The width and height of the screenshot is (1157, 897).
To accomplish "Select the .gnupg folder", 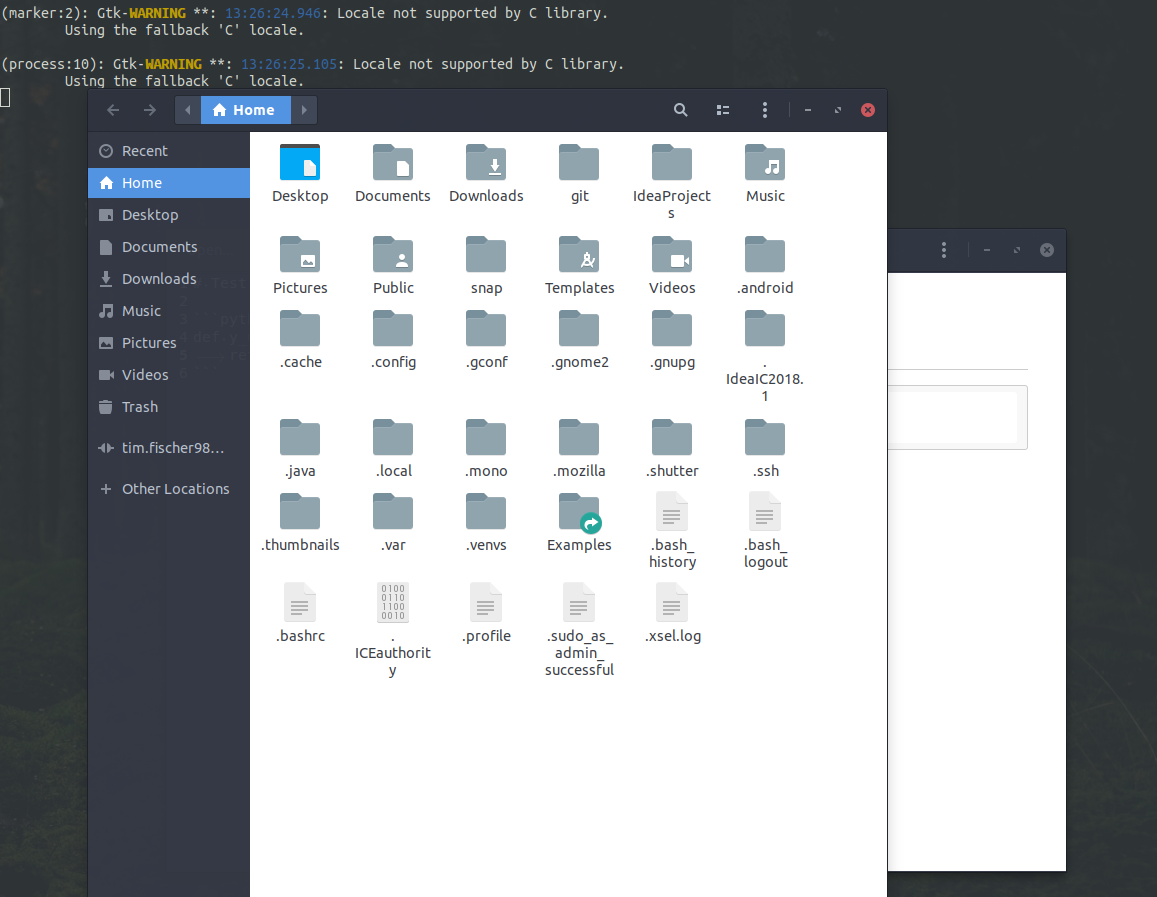I will (x=671, y=329).
